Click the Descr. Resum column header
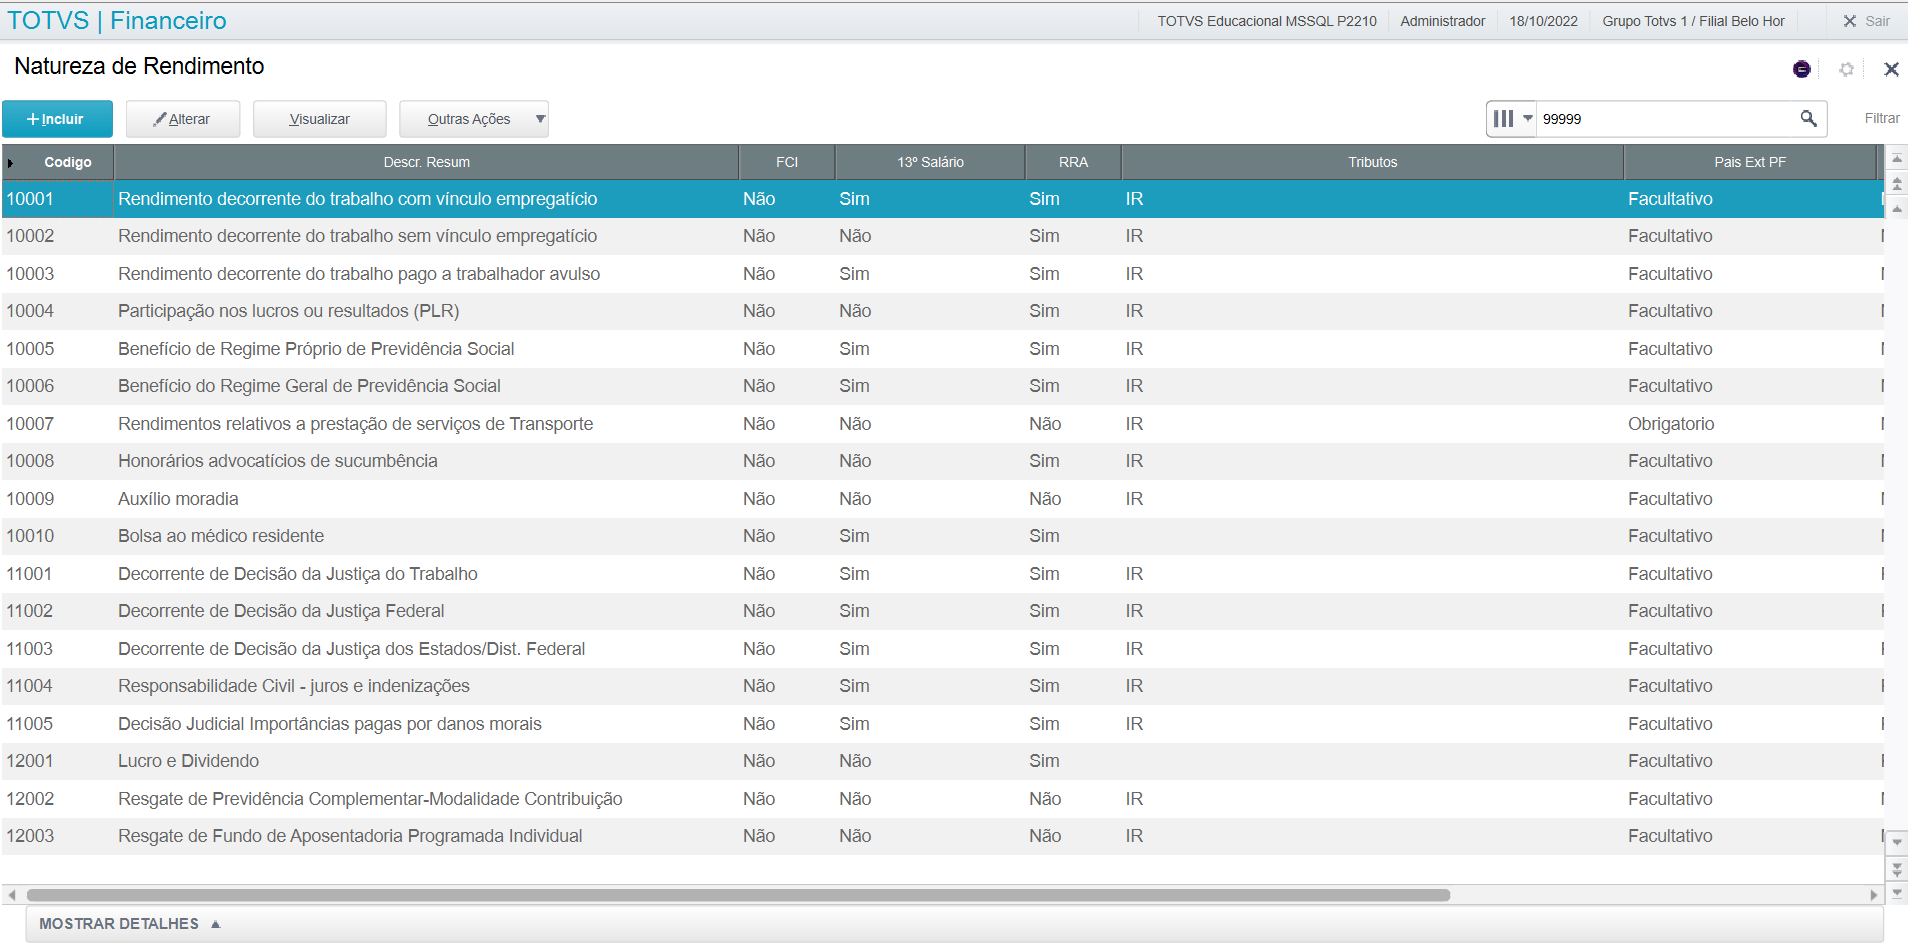Screen dimensions: 1908x946 (426, 162)
